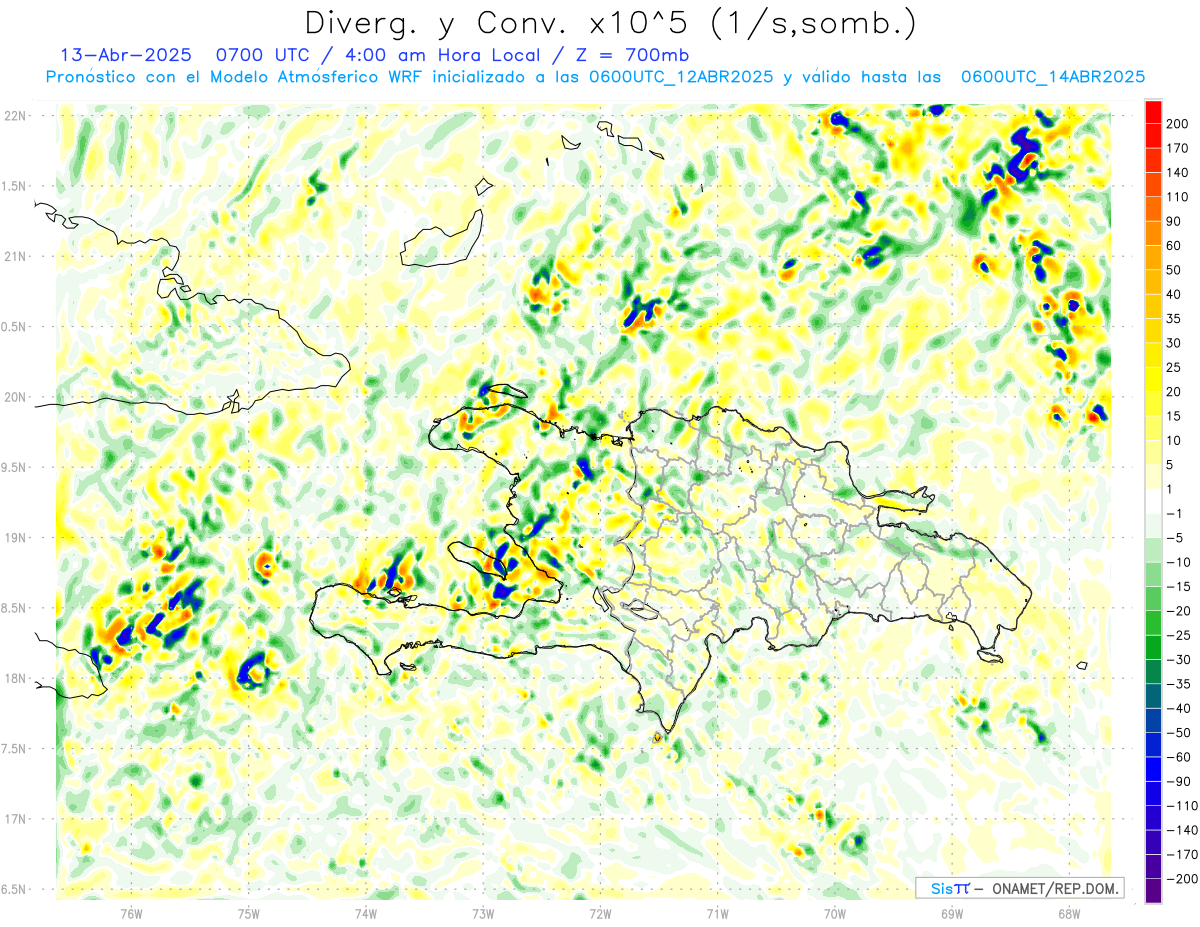The height and width of the screenshot is (927, 1200).
Task: Click the '70W' longitude label
Action: click(x=835, y=913)
